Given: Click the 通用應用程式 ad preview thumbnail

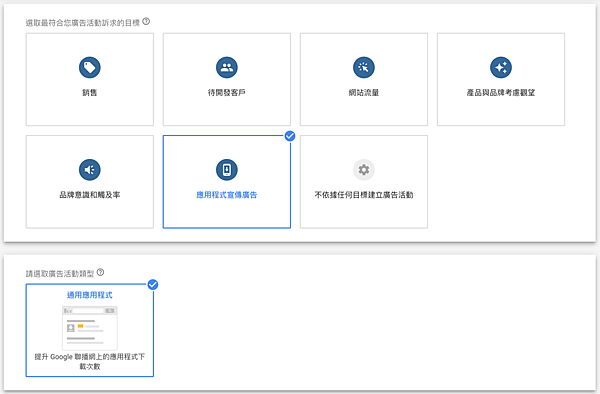Looking at the screenshot, I should pyautogui.click(x=90, y=327).
